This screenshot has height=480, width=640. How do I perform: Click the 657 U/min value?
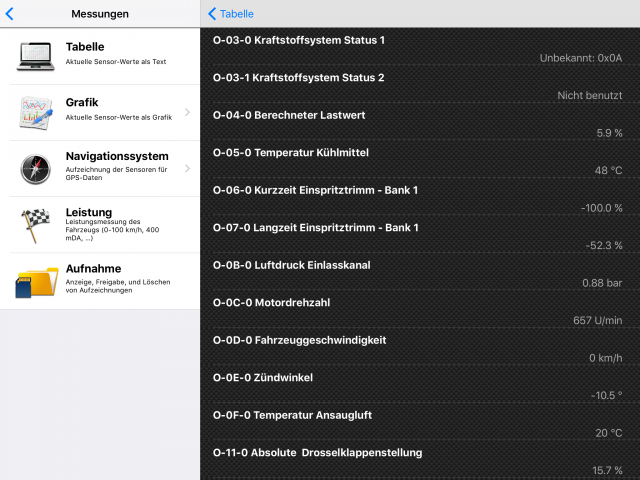pyautogui.click(x=598, y=321)
